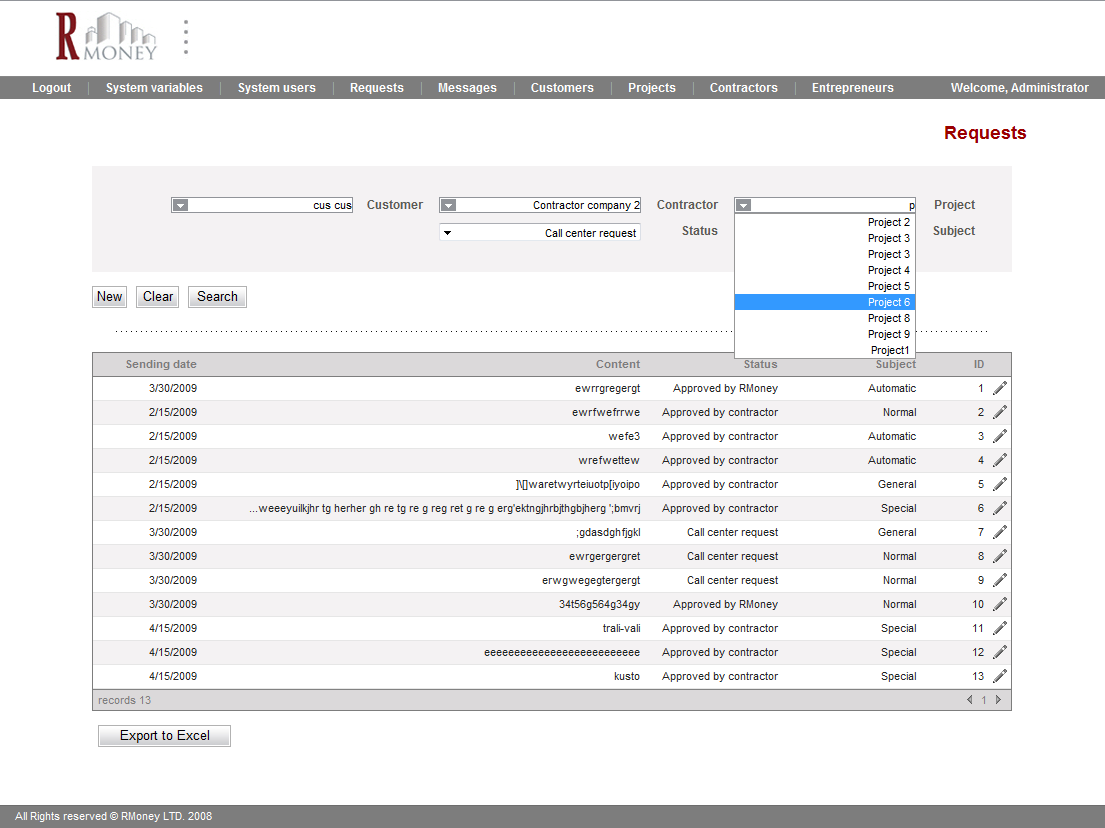This screenshot has height=828, width=1105.
Task: Select the highlighted Project 6 option
Action: [x=825, y=302]
